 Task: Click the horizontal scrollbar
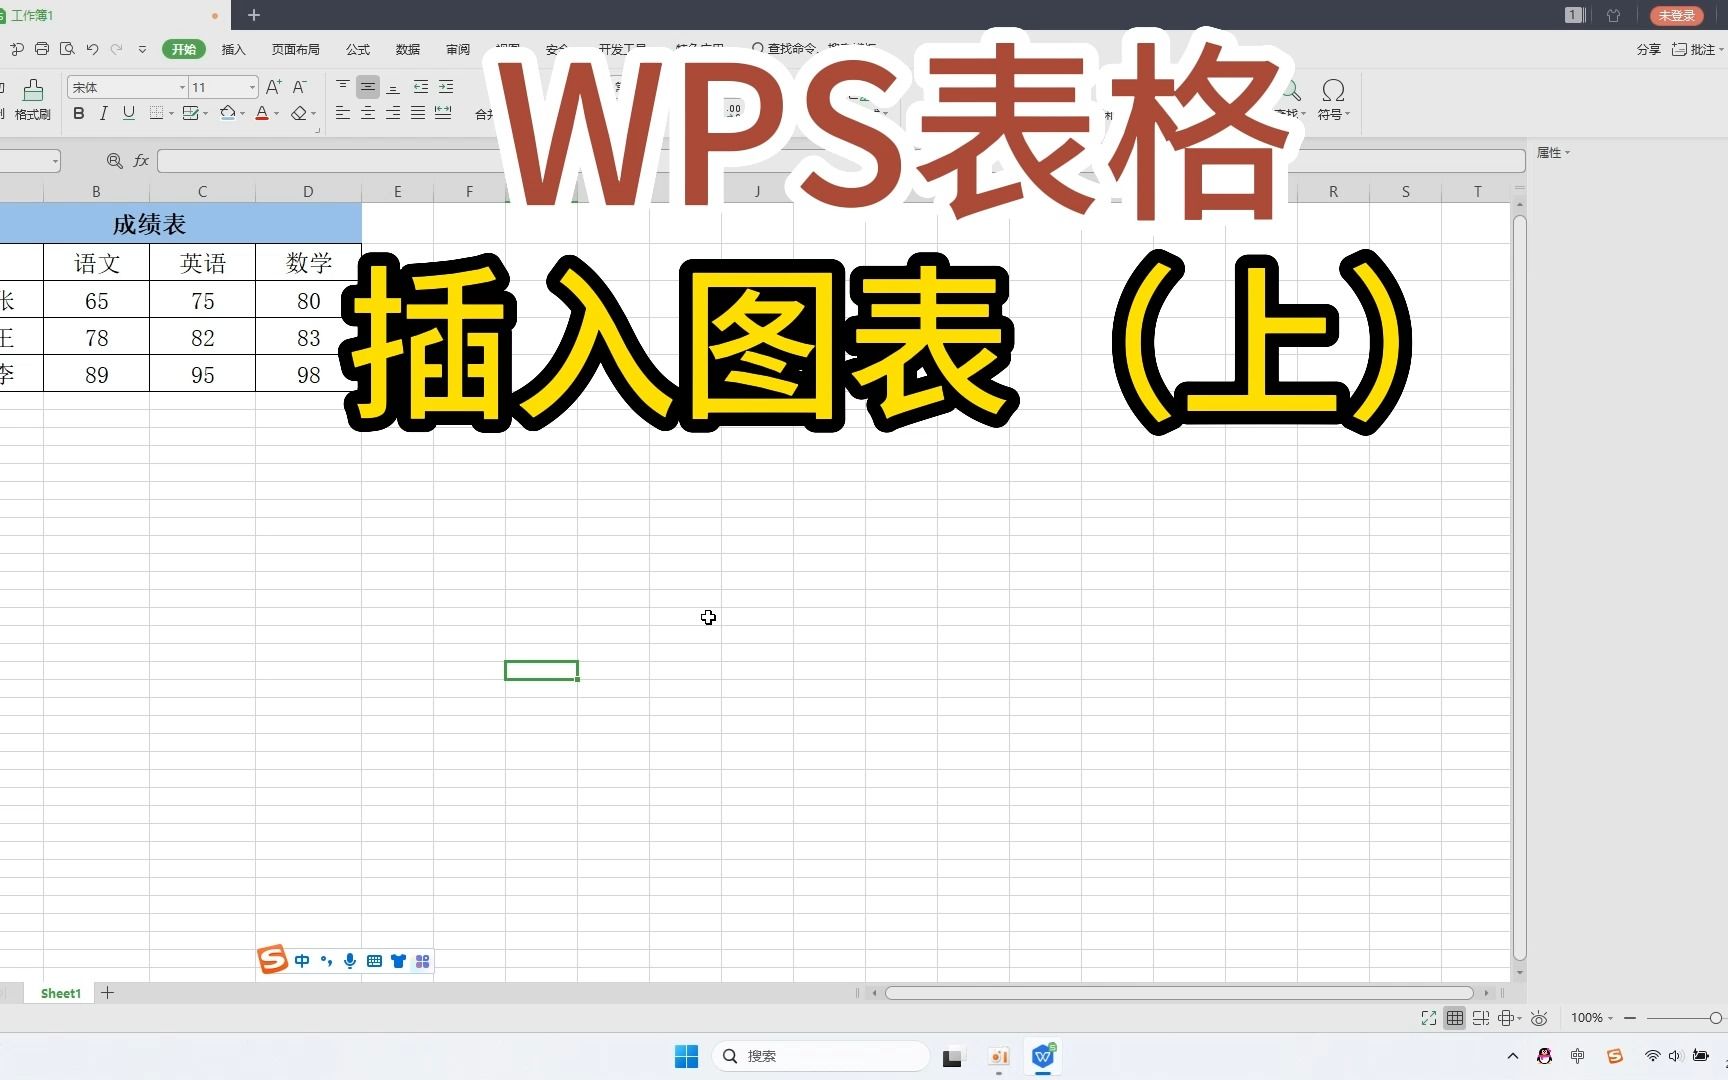click(x=1179, y=993)
